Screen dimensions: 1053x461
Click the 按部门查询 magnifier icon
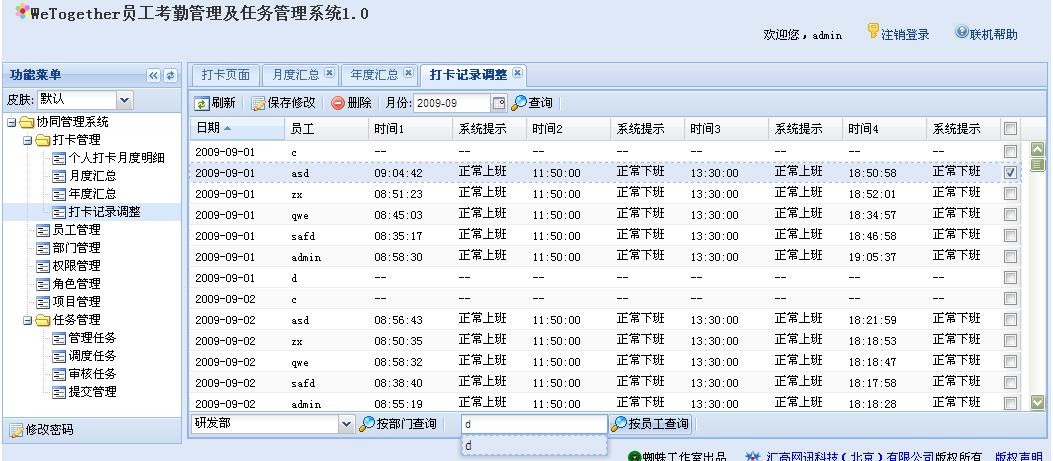pyautogui.click(x=367, y=425)
